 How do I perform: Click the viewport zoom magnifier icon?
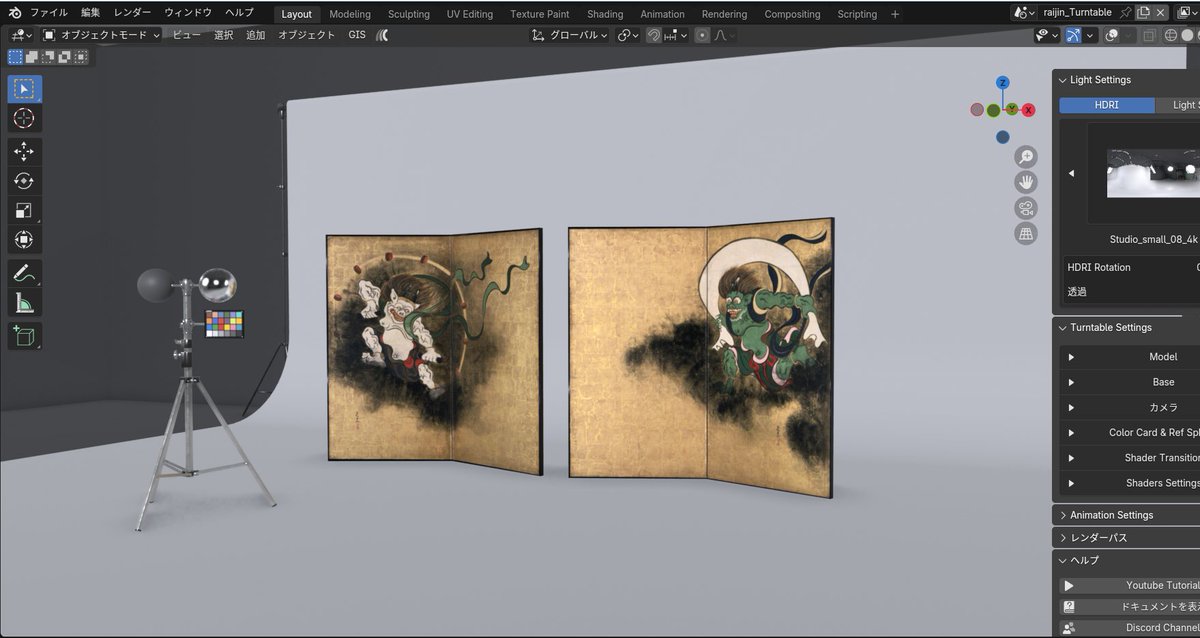tap(1025, 157)
